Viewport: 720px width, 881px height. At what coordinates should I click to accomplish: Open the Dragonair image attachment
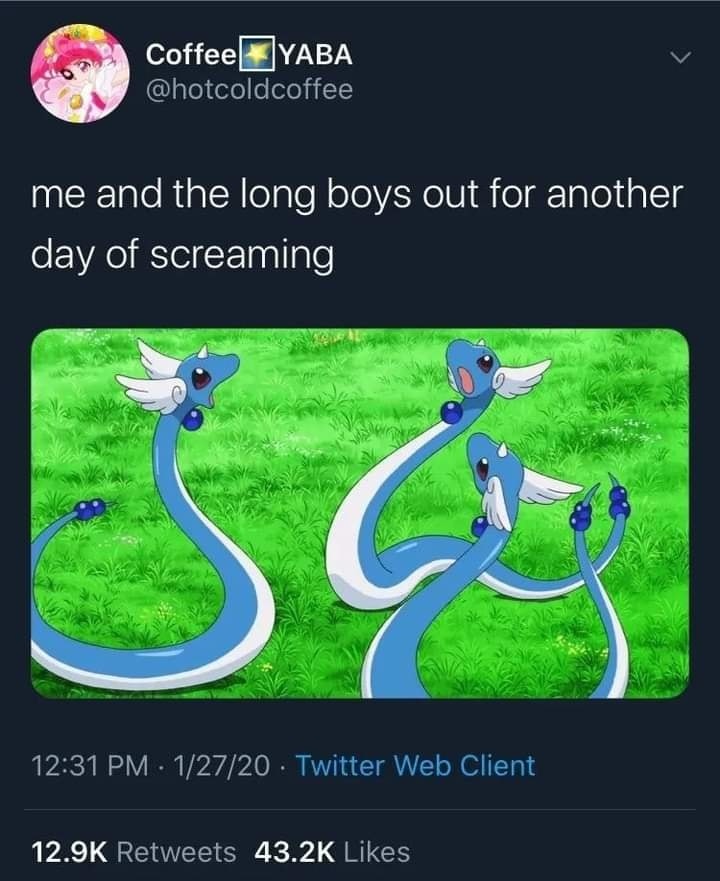[x=360, y=513]
